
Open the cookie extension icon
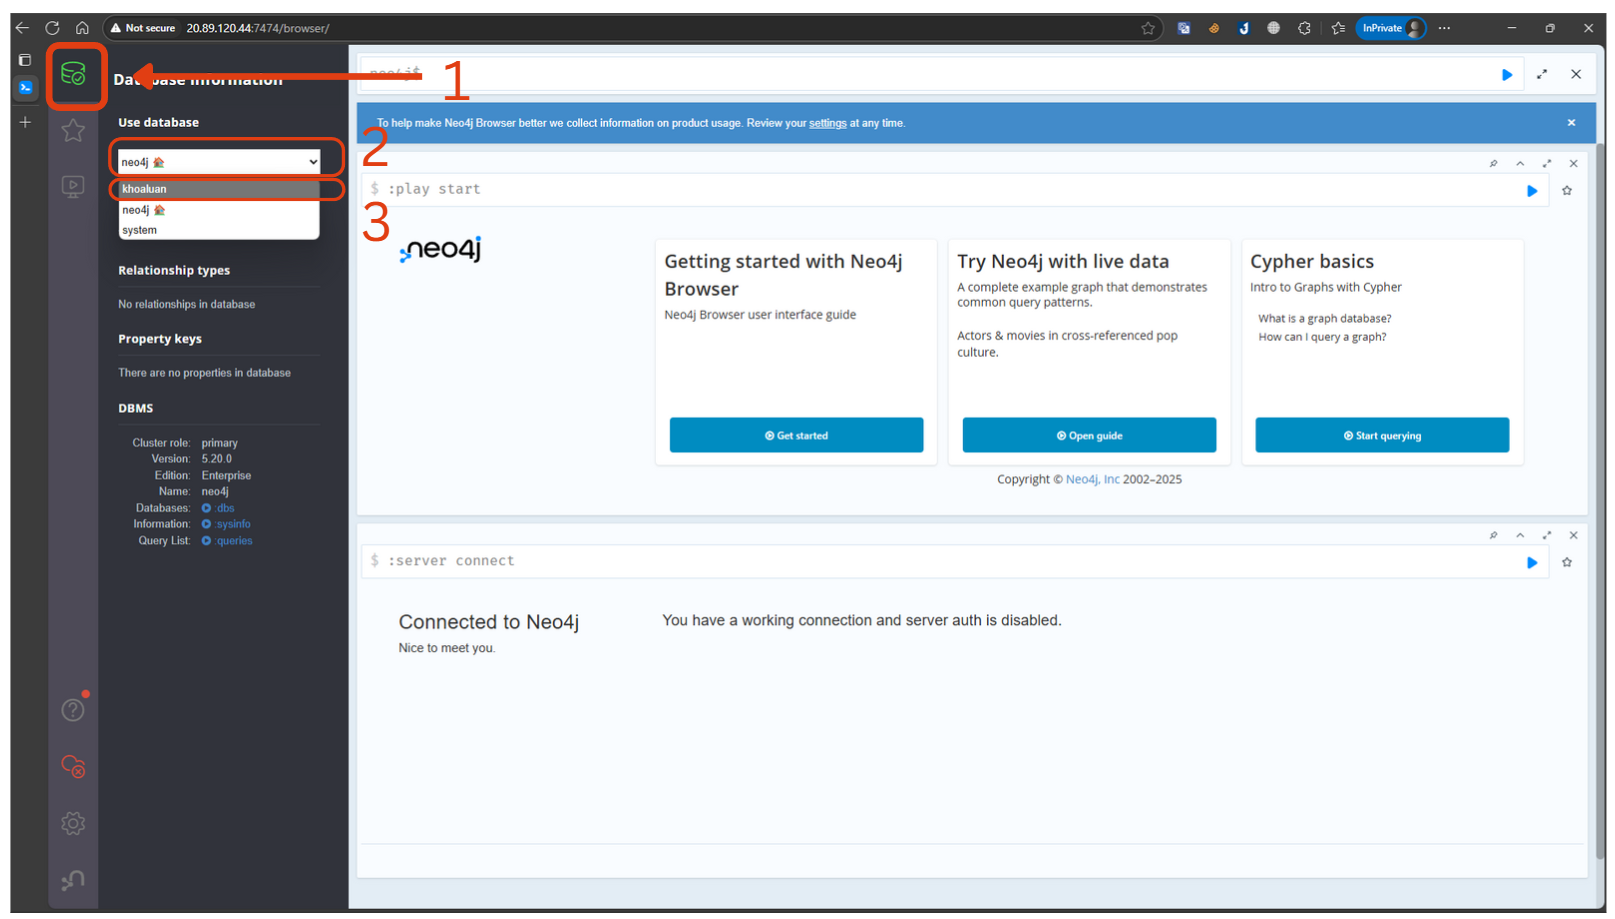click(1214, 28)
